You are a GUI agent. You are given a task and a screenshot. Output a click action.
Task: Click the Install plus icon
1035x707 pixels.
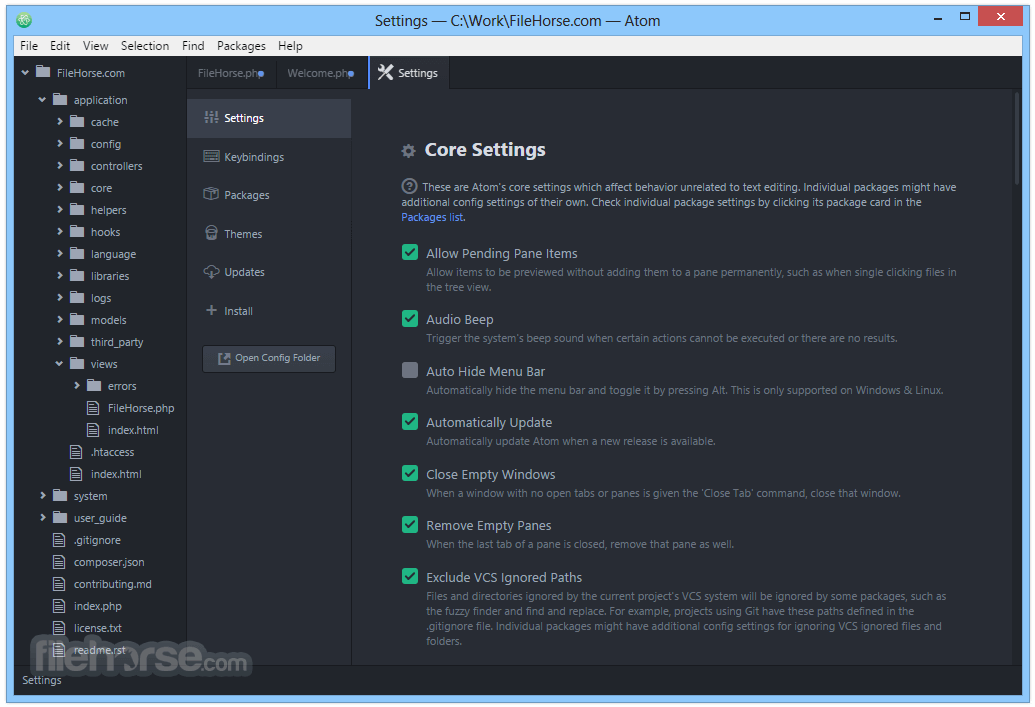[211, 310]
